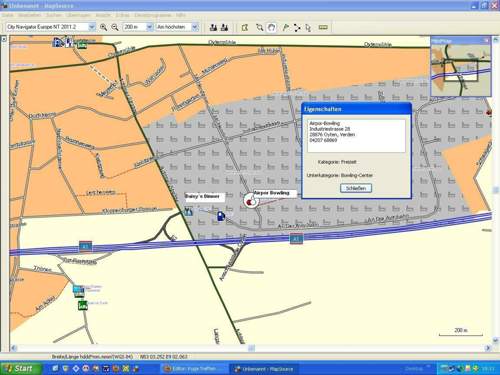The height and width of the screenshot is (375, 500).
Task: Select the waypoint flag tool
Action: tap(285, 27)
